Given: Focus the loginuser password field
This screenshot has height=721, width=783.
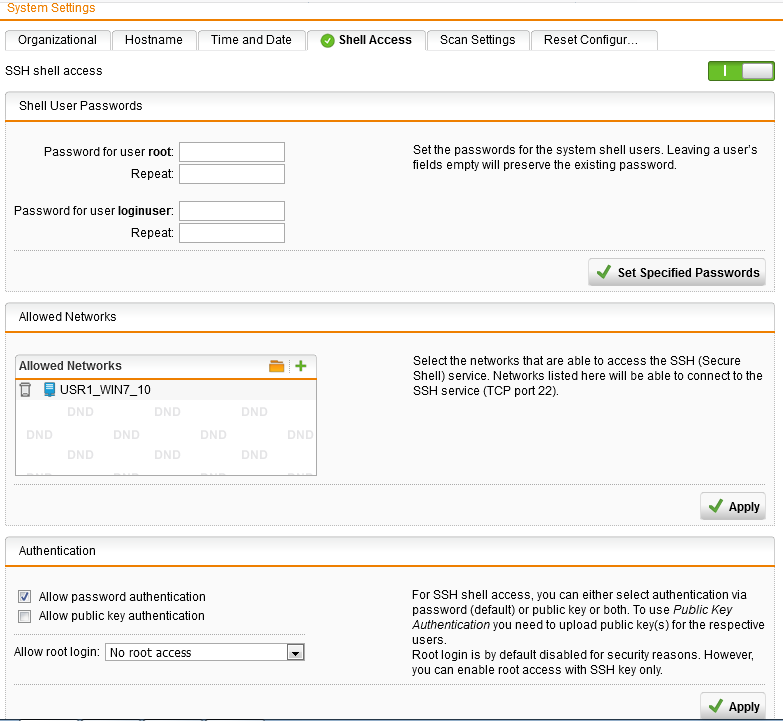Looking at the screenshot, I should [231, 211].
